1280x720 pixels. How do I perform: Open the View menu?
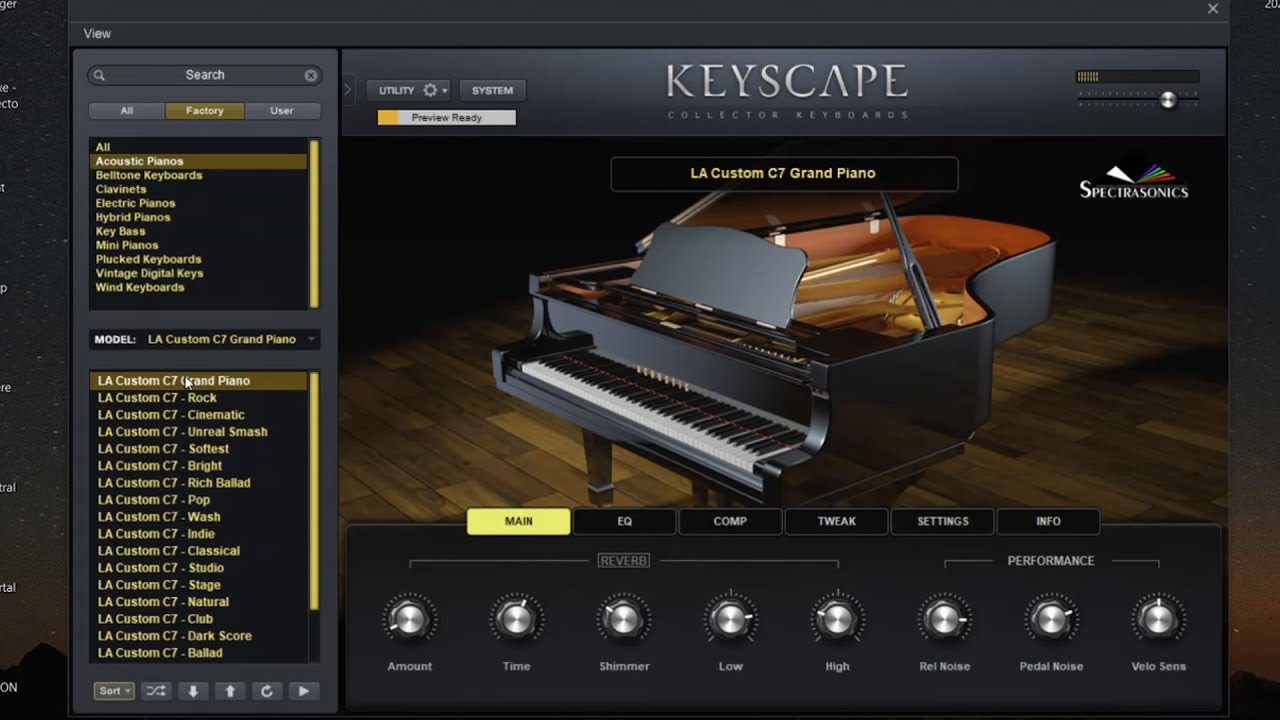(97, 33)
